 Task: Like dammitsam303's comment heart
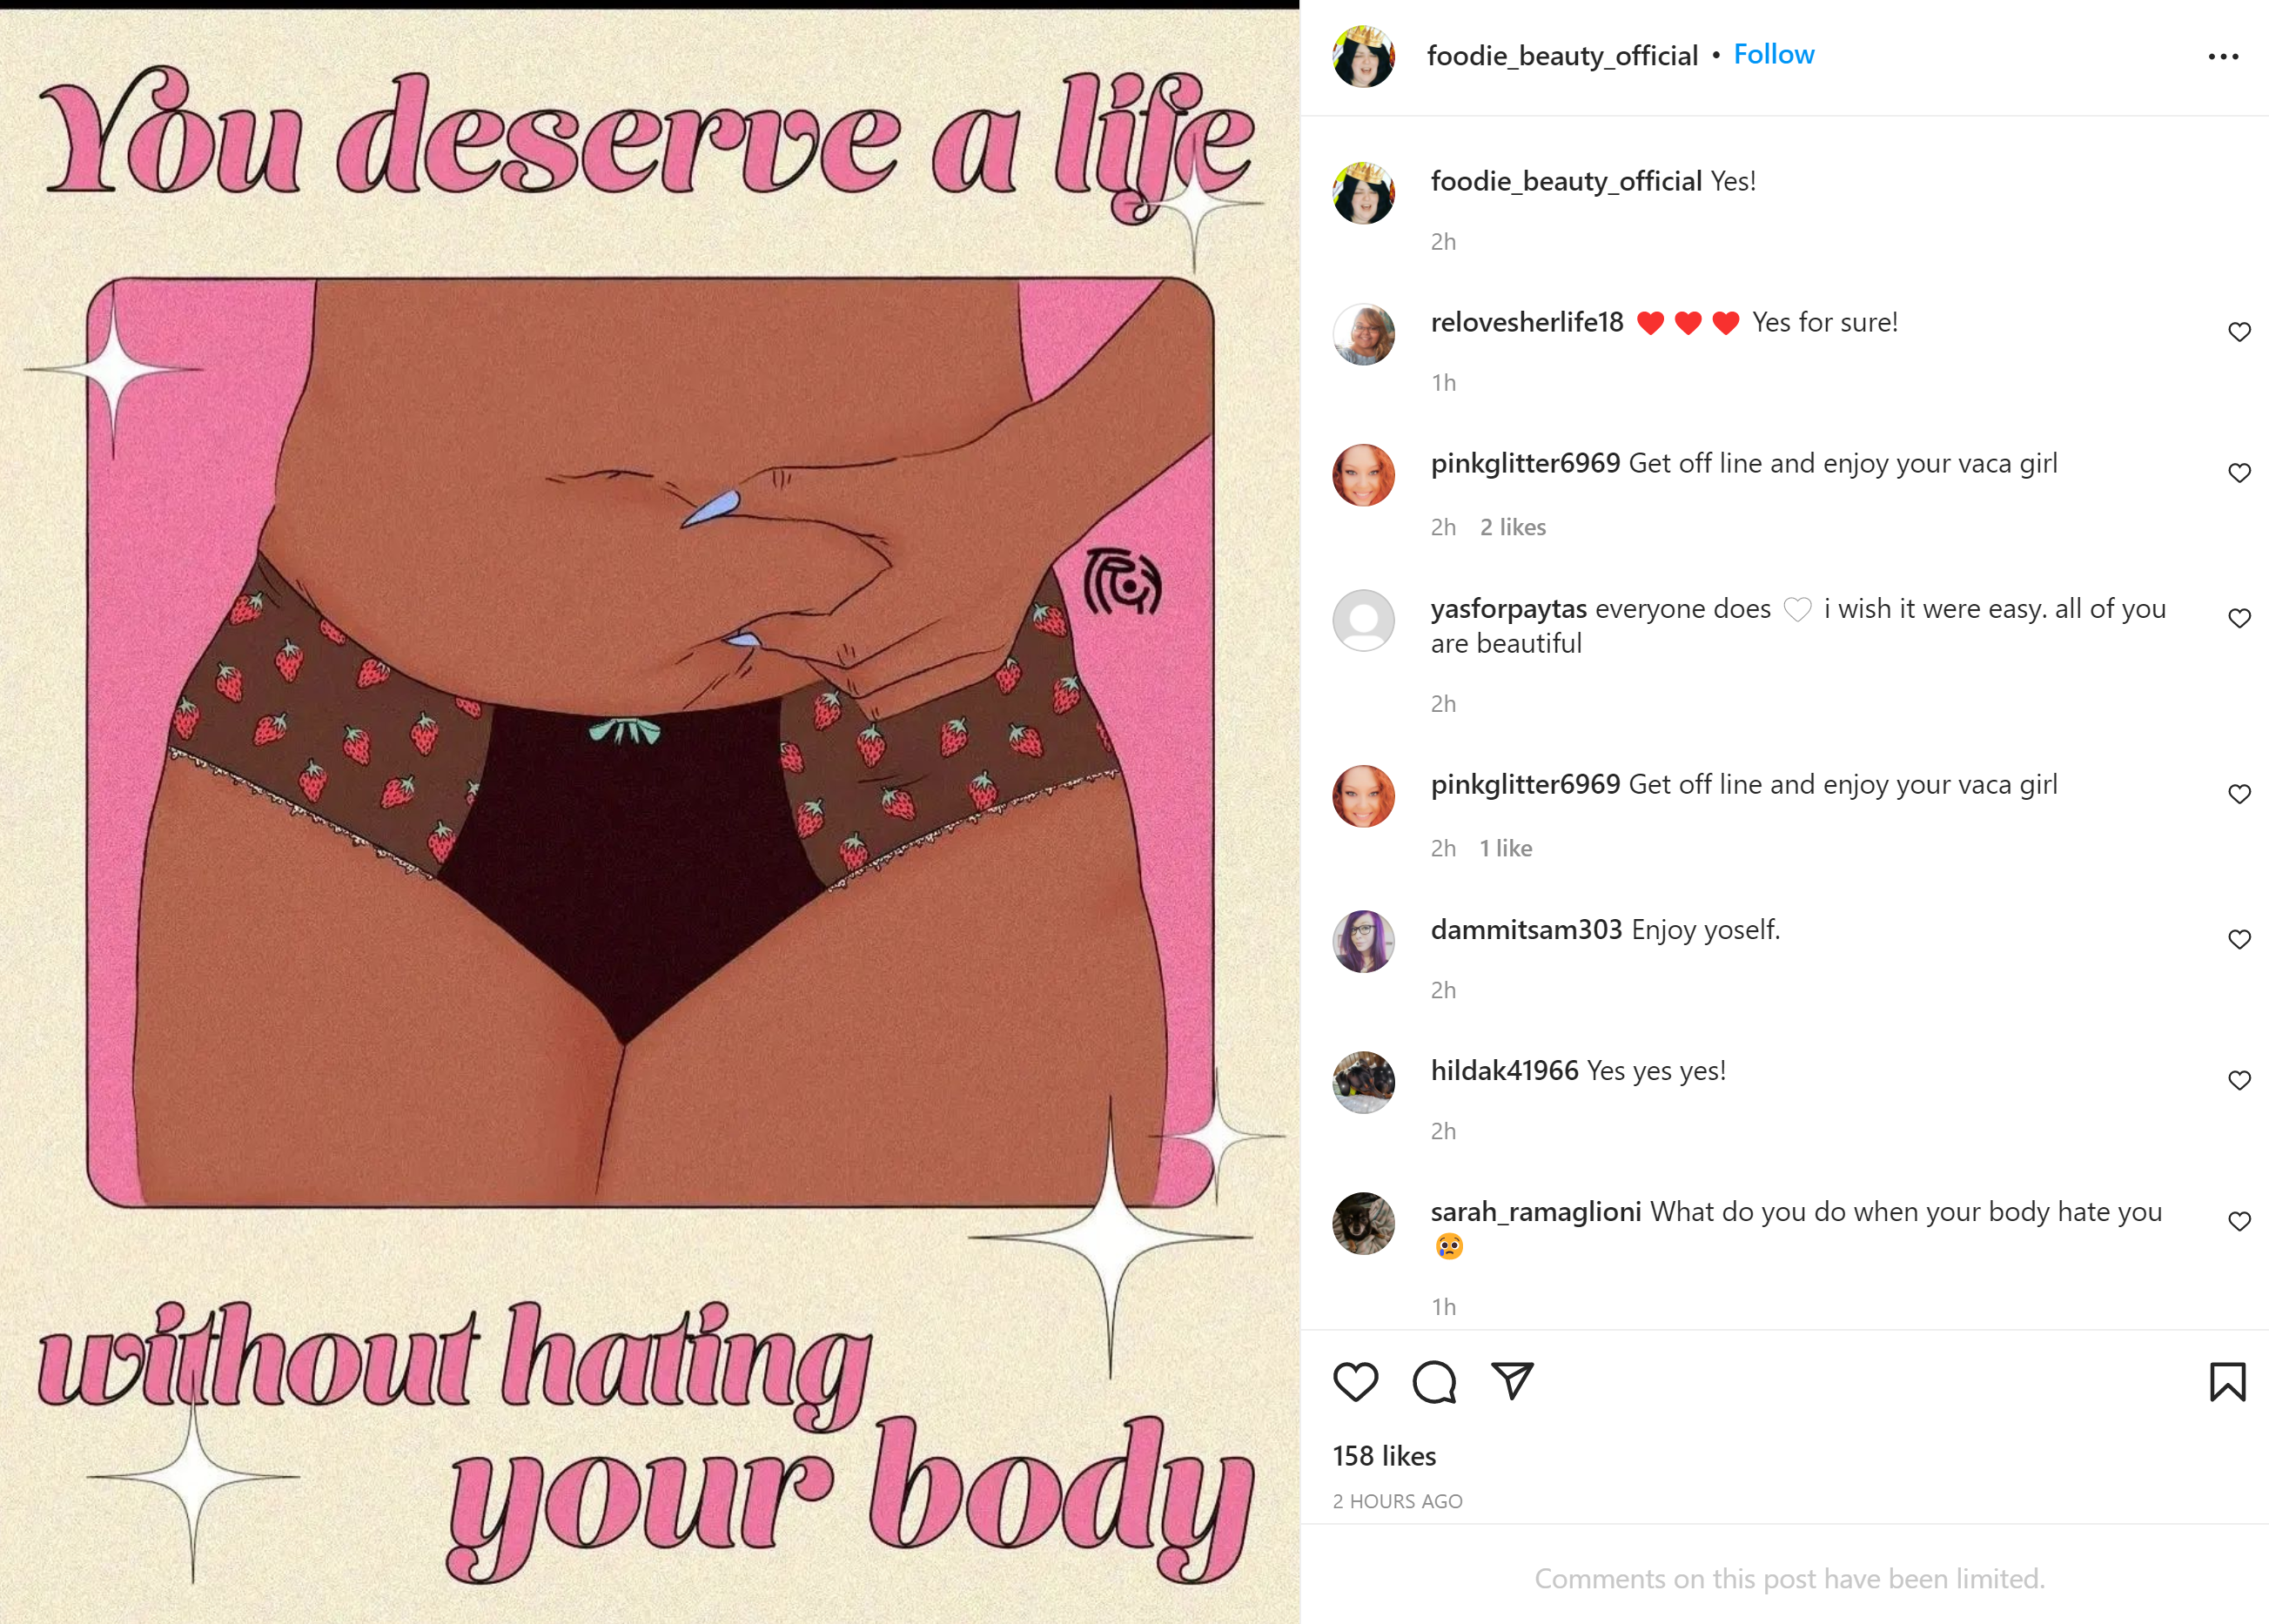(x=2239, y=939)
